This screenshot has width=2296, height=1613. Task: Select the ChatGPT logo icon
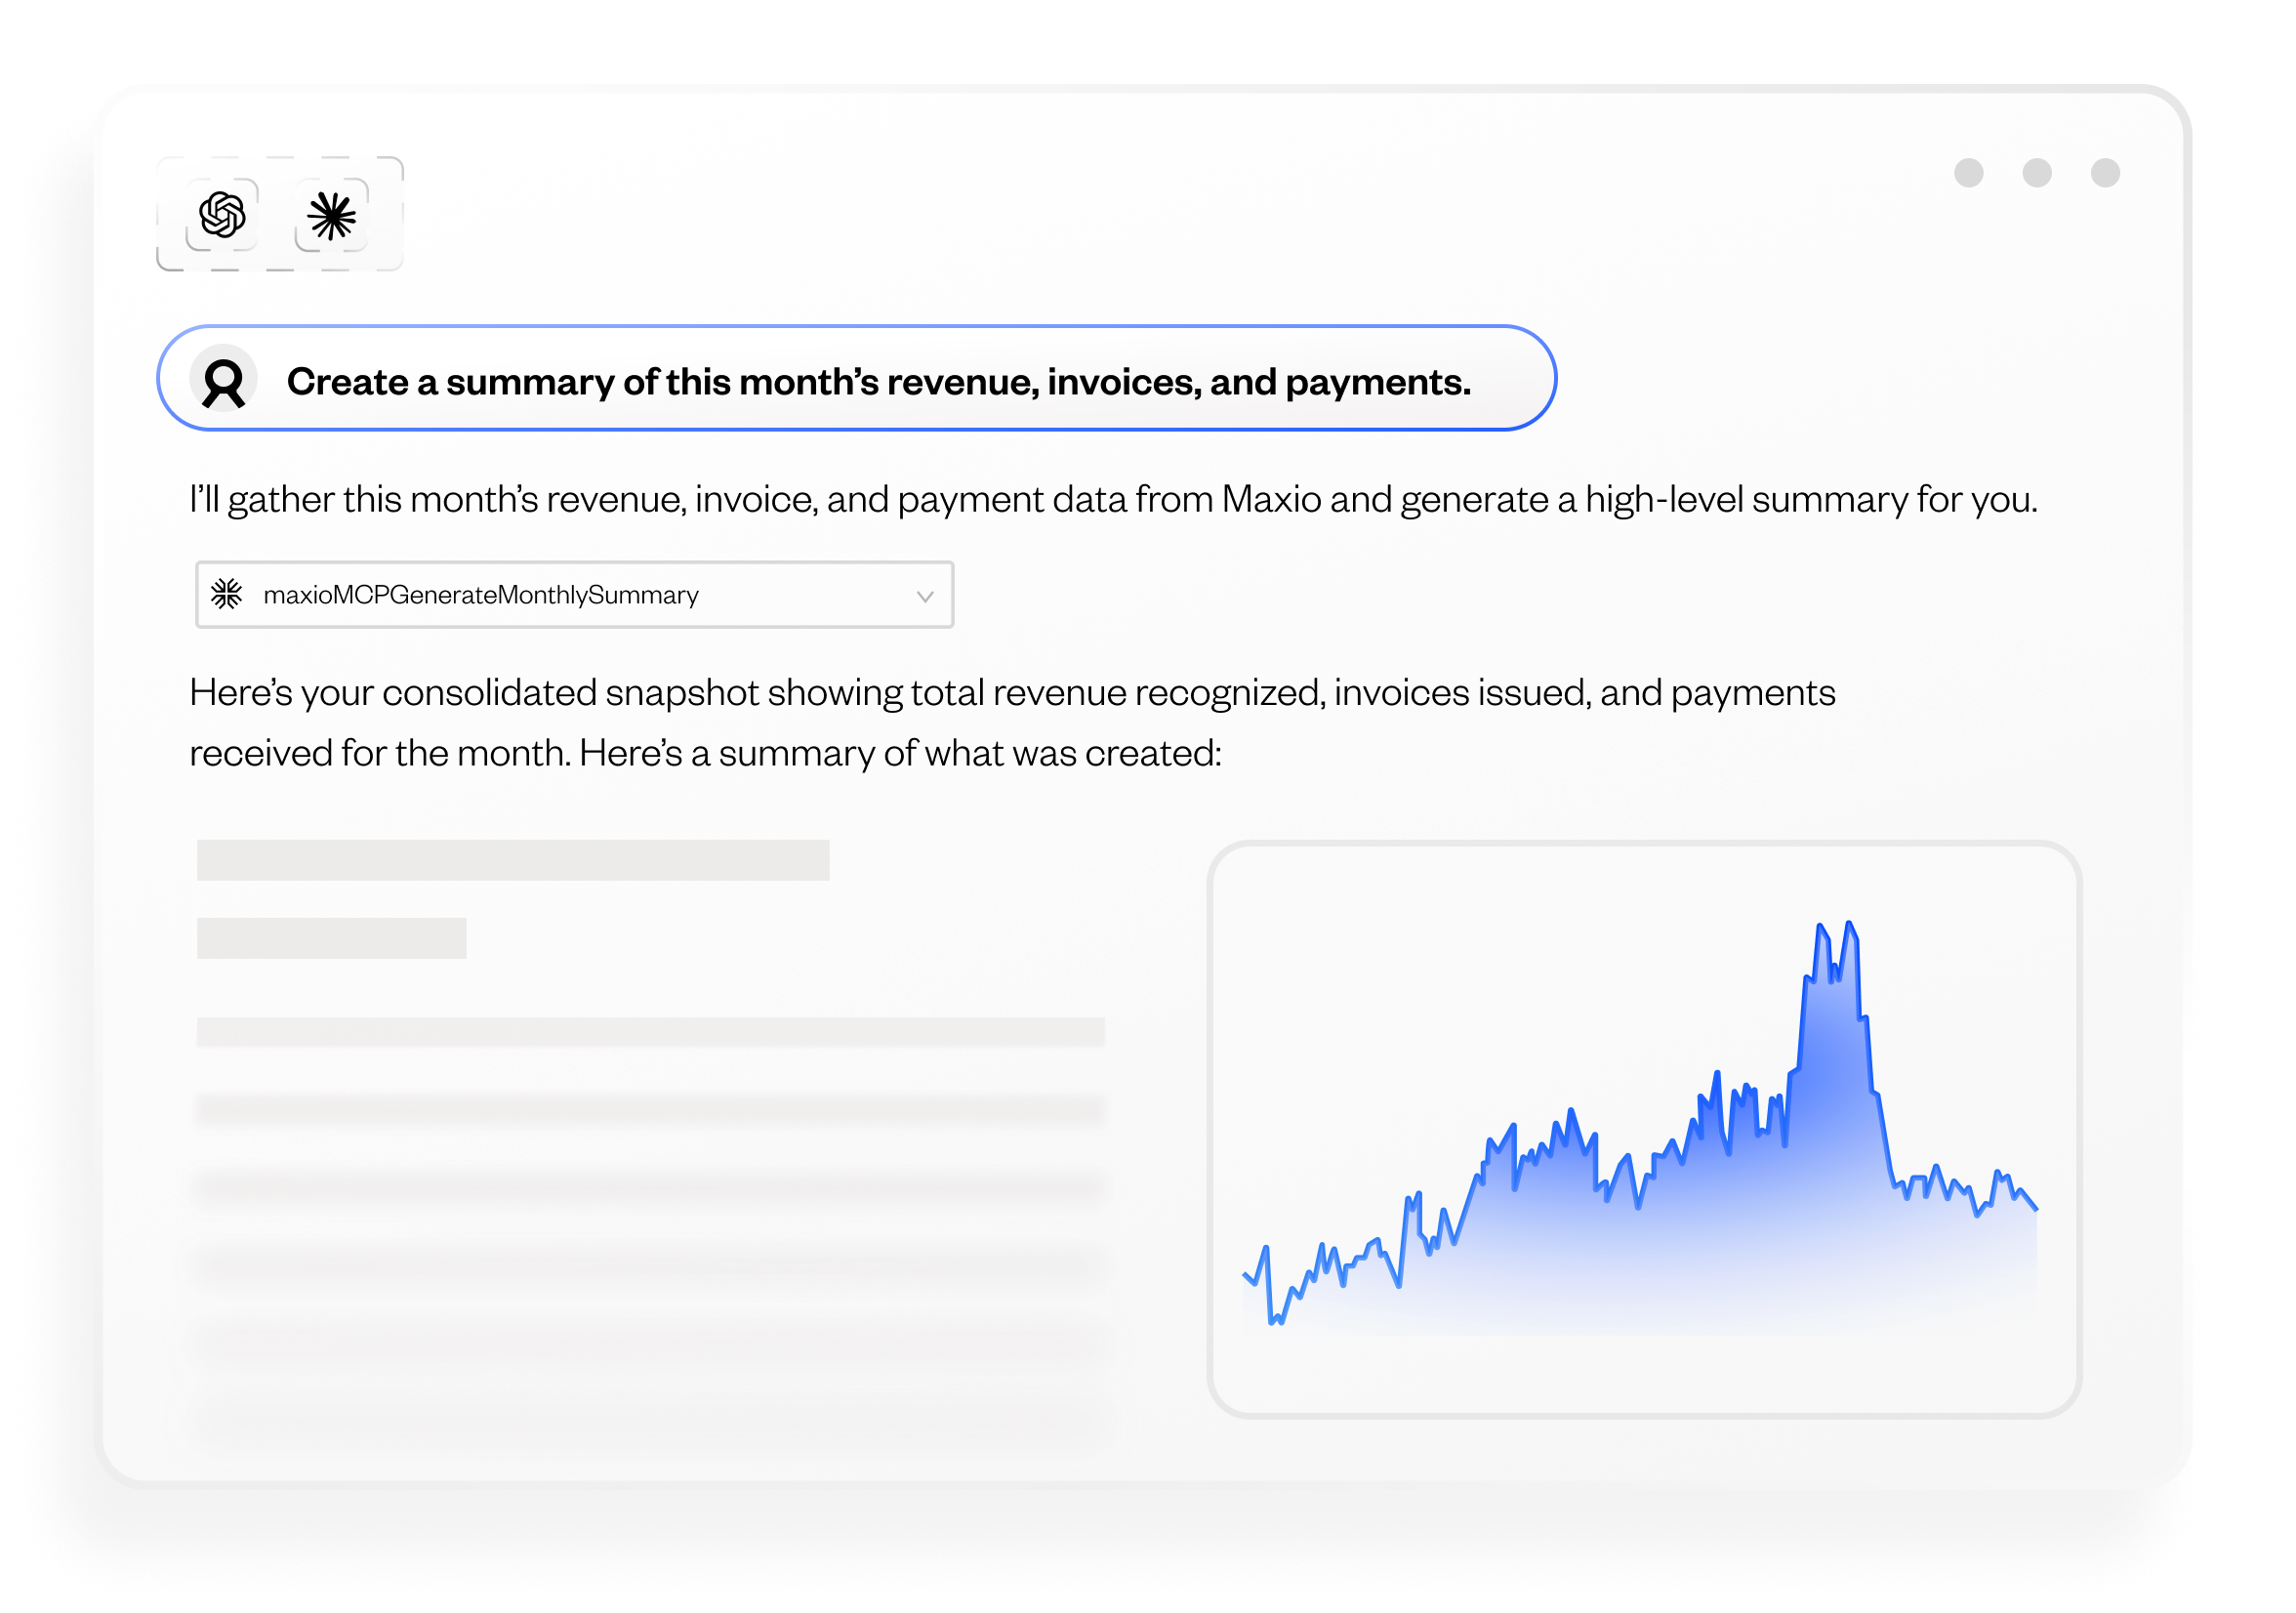[222, 215]
